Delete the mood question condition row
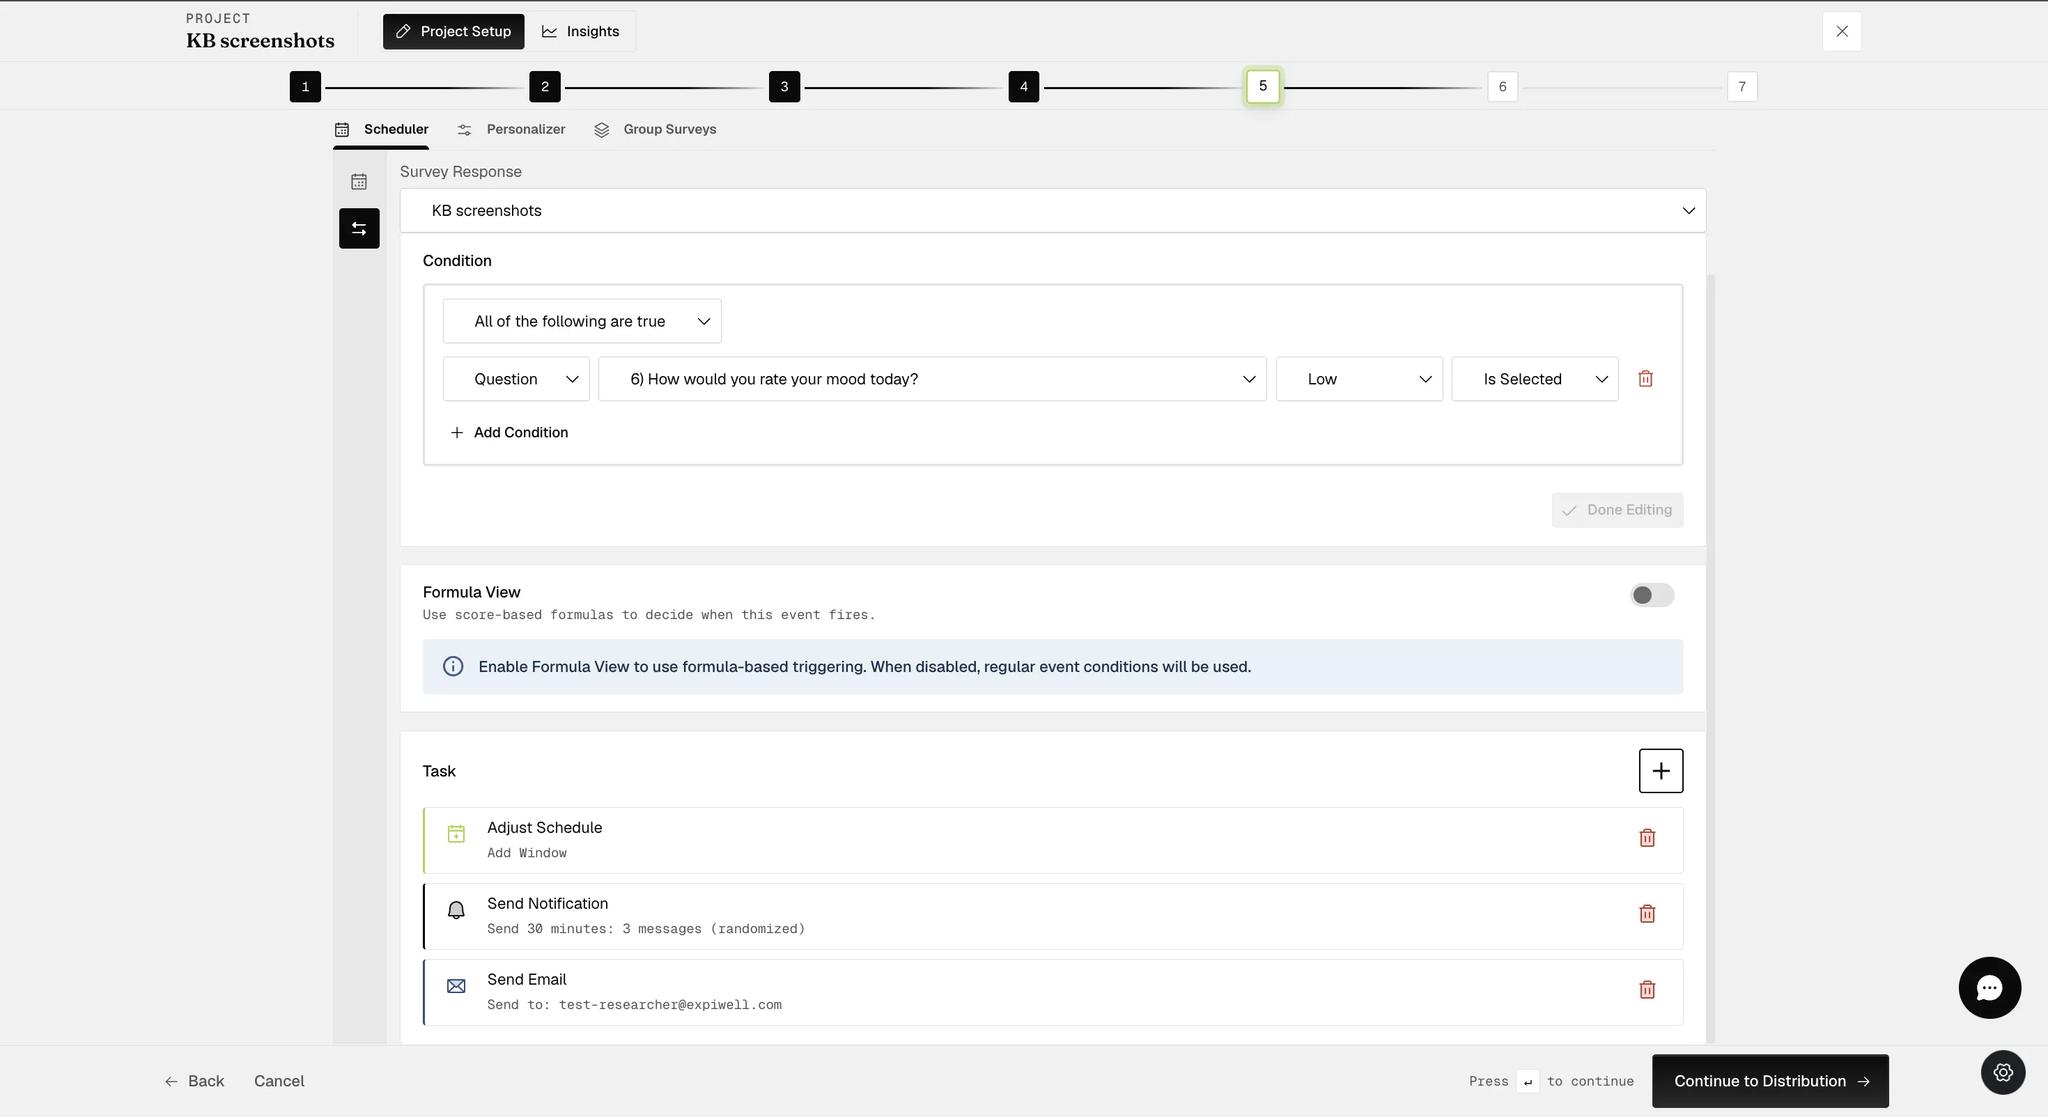2048x1117 pixels. tap(1645, 379)
